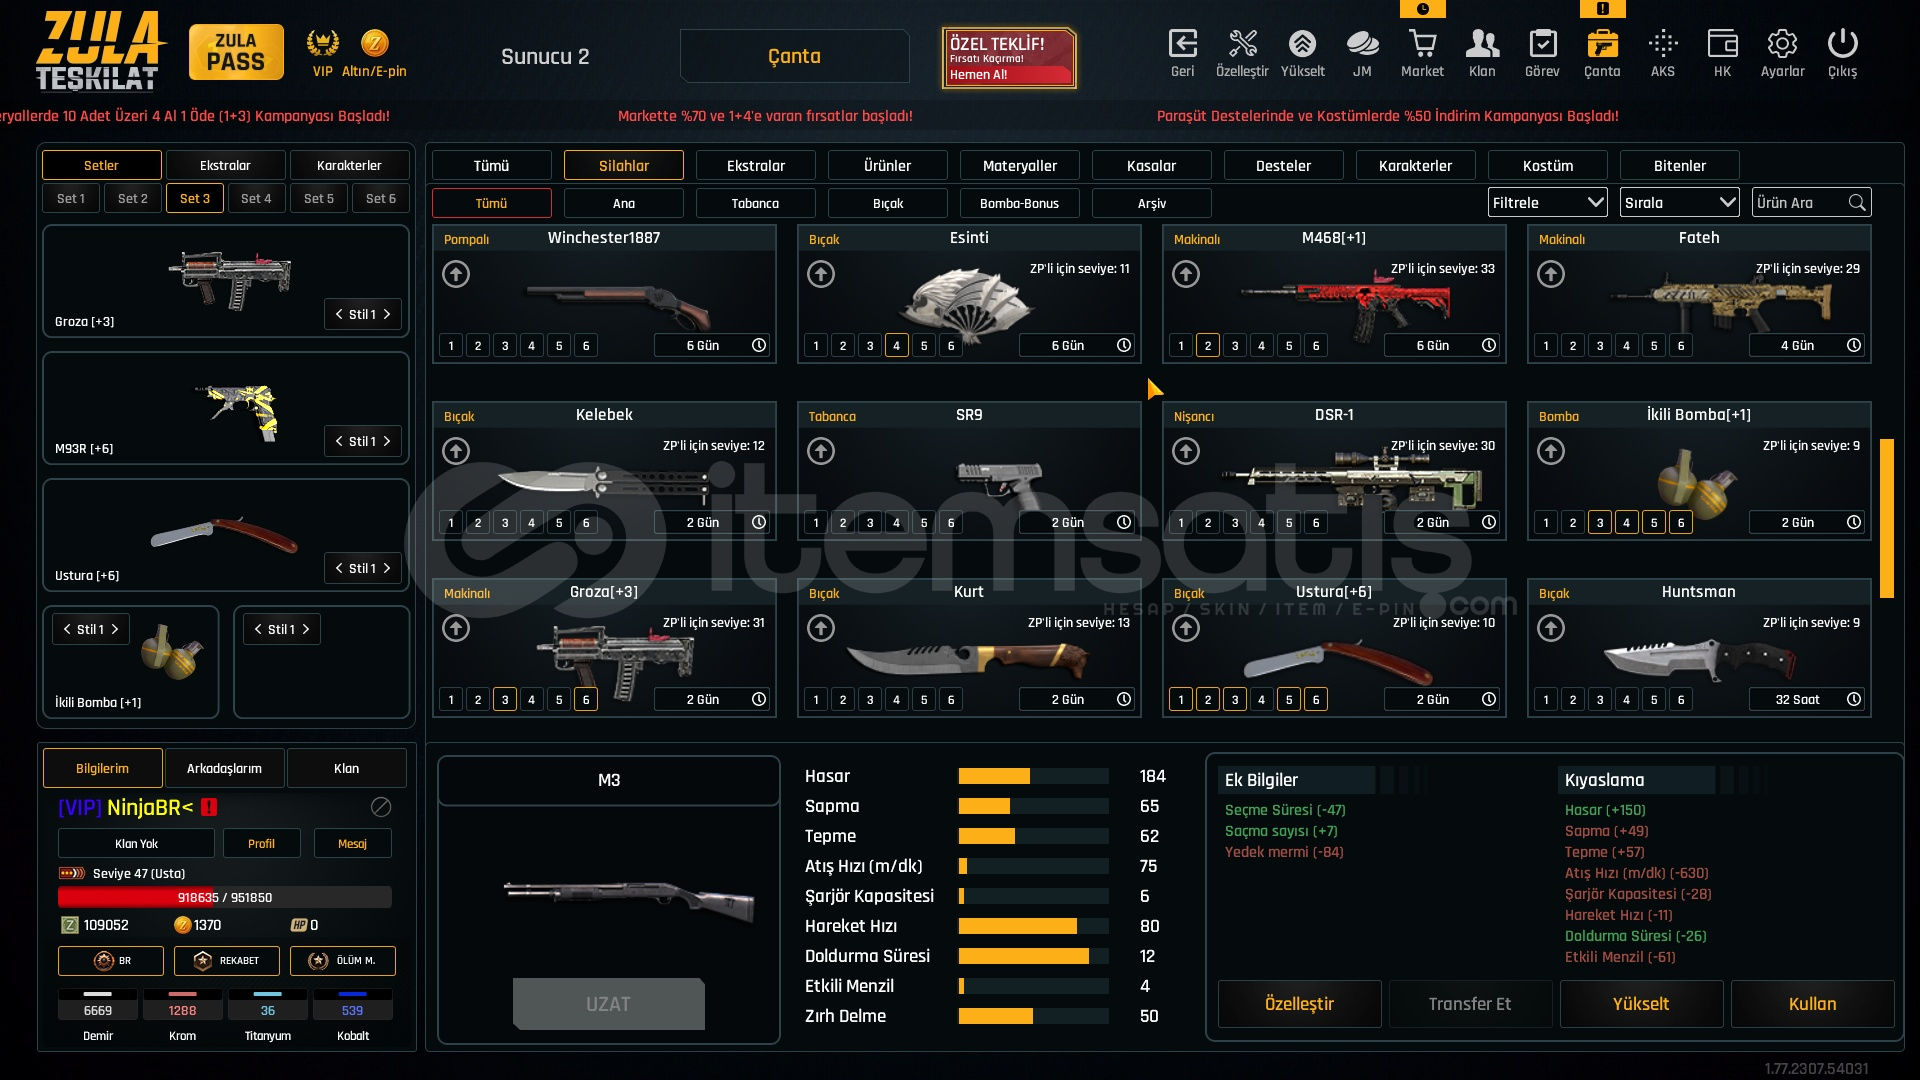Image resolution: width=1920 pixels, height=1080 pixels.
Task: Open the Özelleştir tools icon
Action: (1242, 44)
